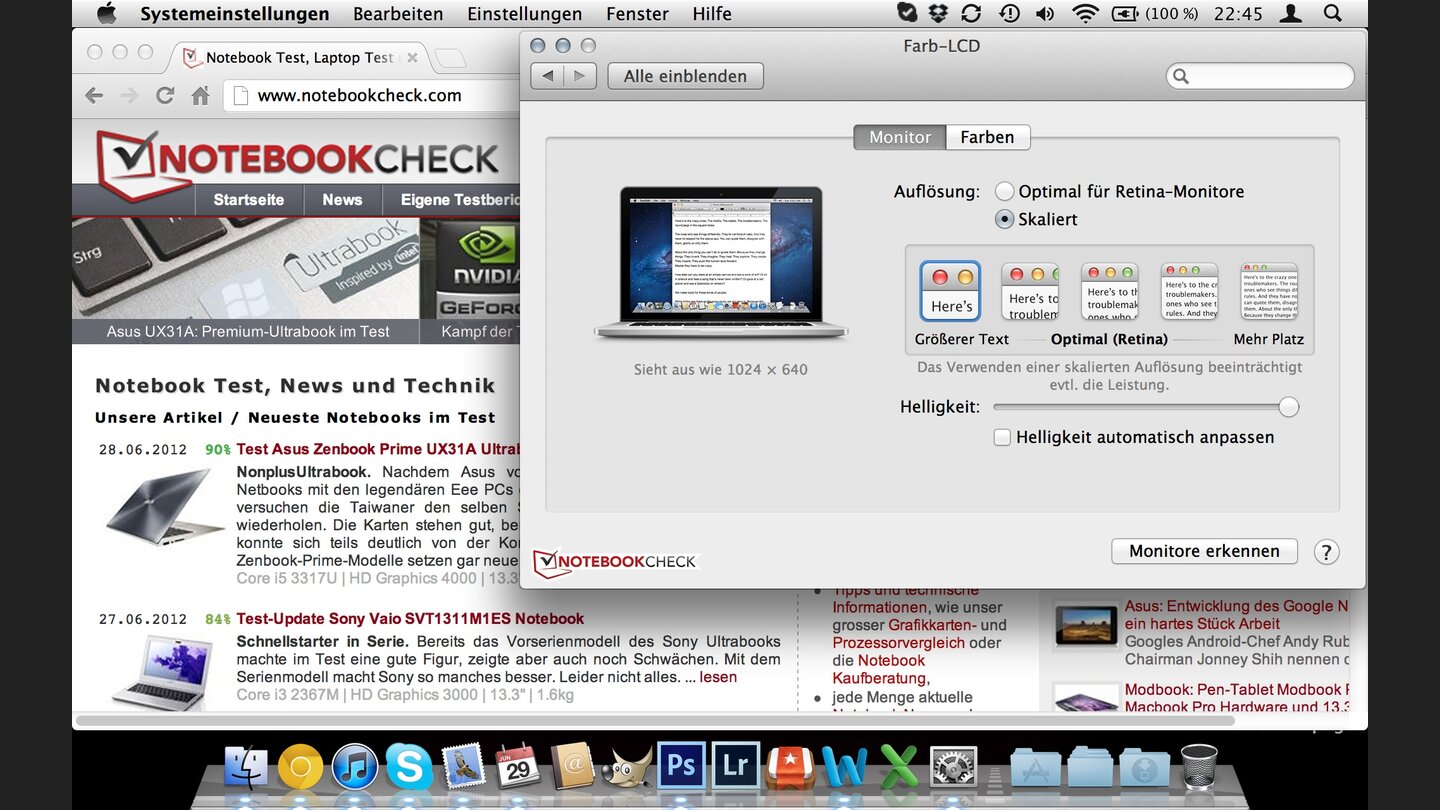
Task: Click the Skype status icon in the menu bar
Action: [x=906, y=13]
